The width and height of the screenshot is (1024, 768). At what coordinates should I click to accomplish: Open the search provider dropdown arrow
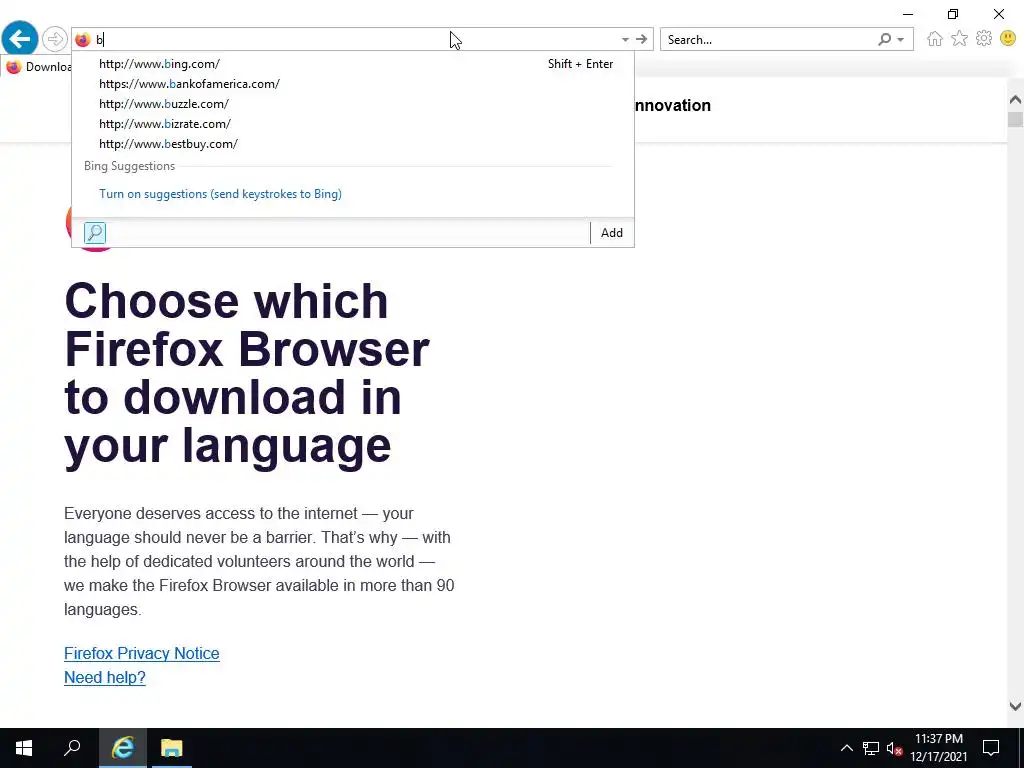[x=901, y=40]
